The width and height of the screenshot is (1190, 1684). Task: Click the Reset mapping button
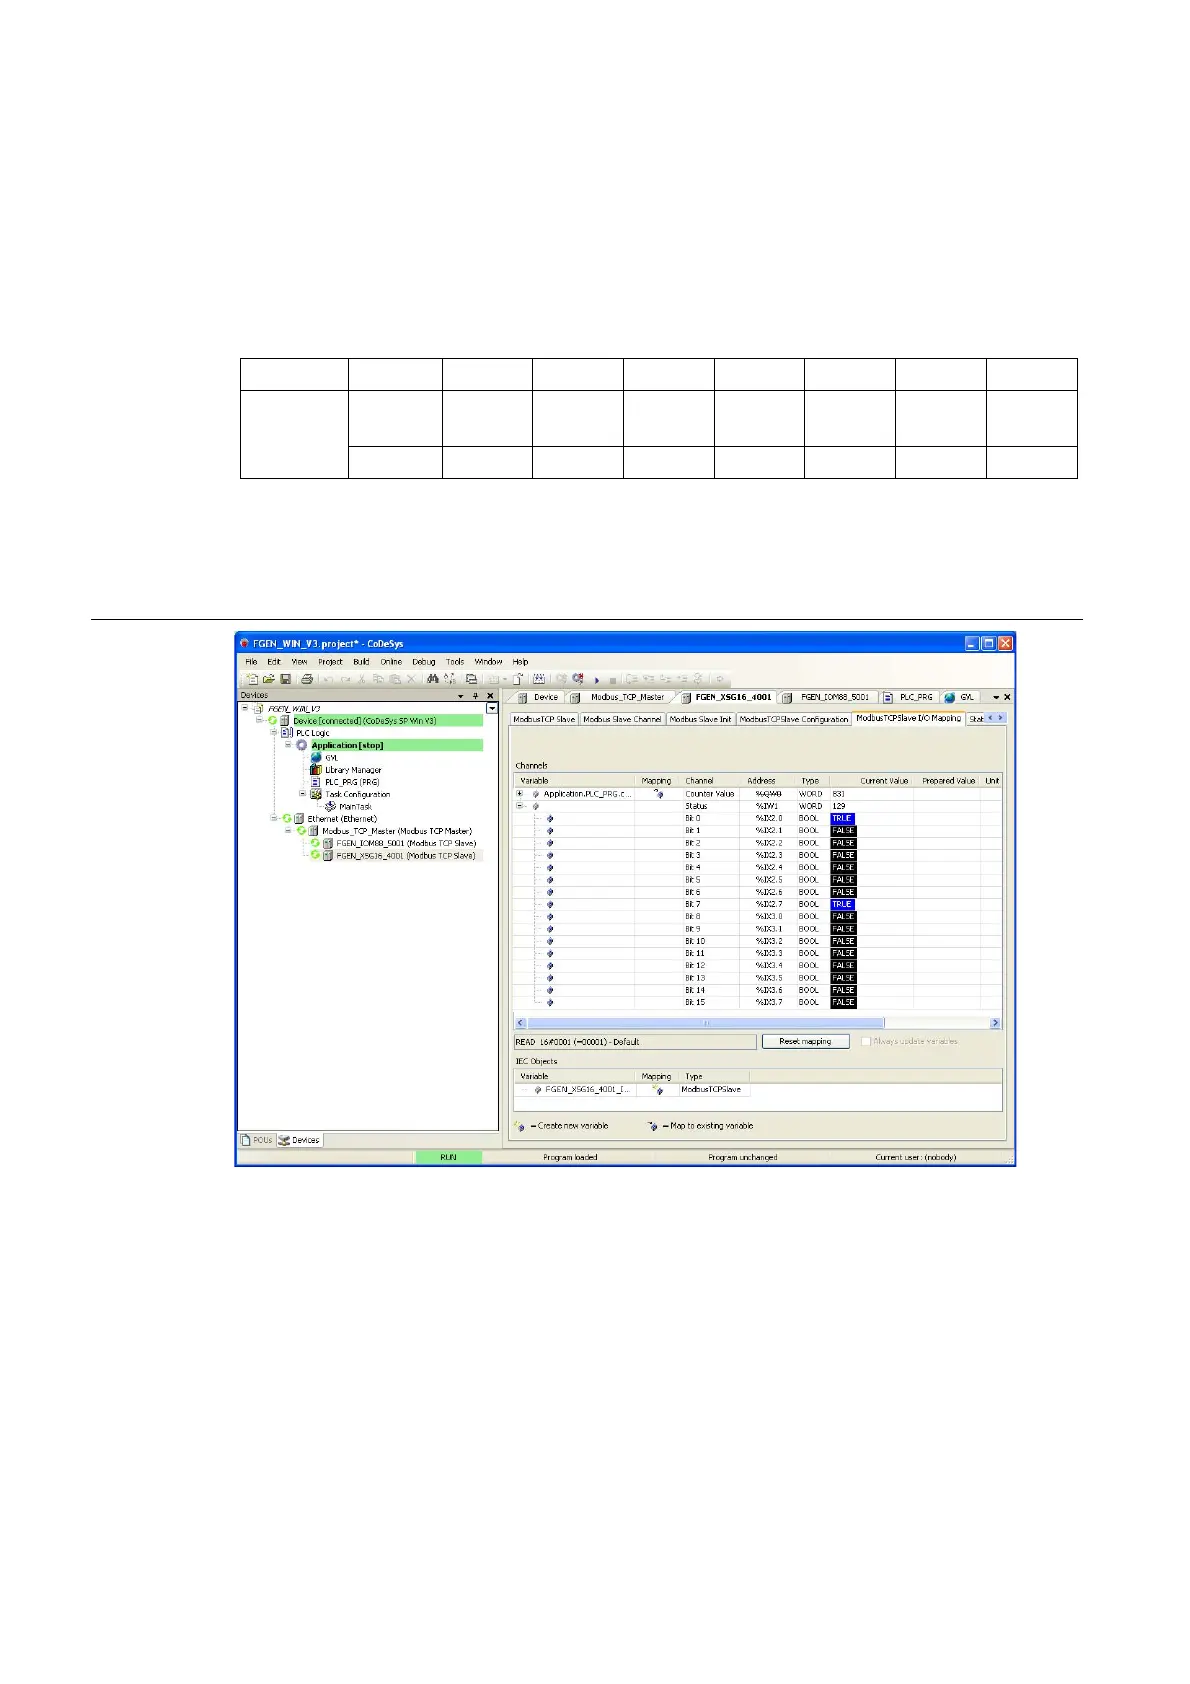pyautogui.click(x=805, y=1041)
